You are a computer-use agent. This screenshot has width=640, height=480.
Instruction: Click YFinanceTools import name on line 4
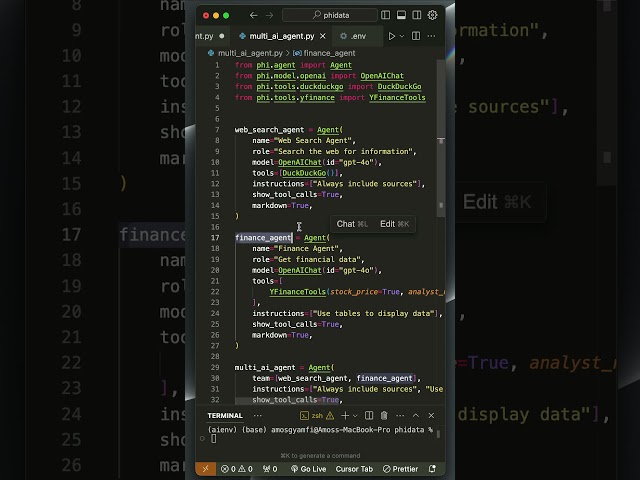click(x=397, y=98)
